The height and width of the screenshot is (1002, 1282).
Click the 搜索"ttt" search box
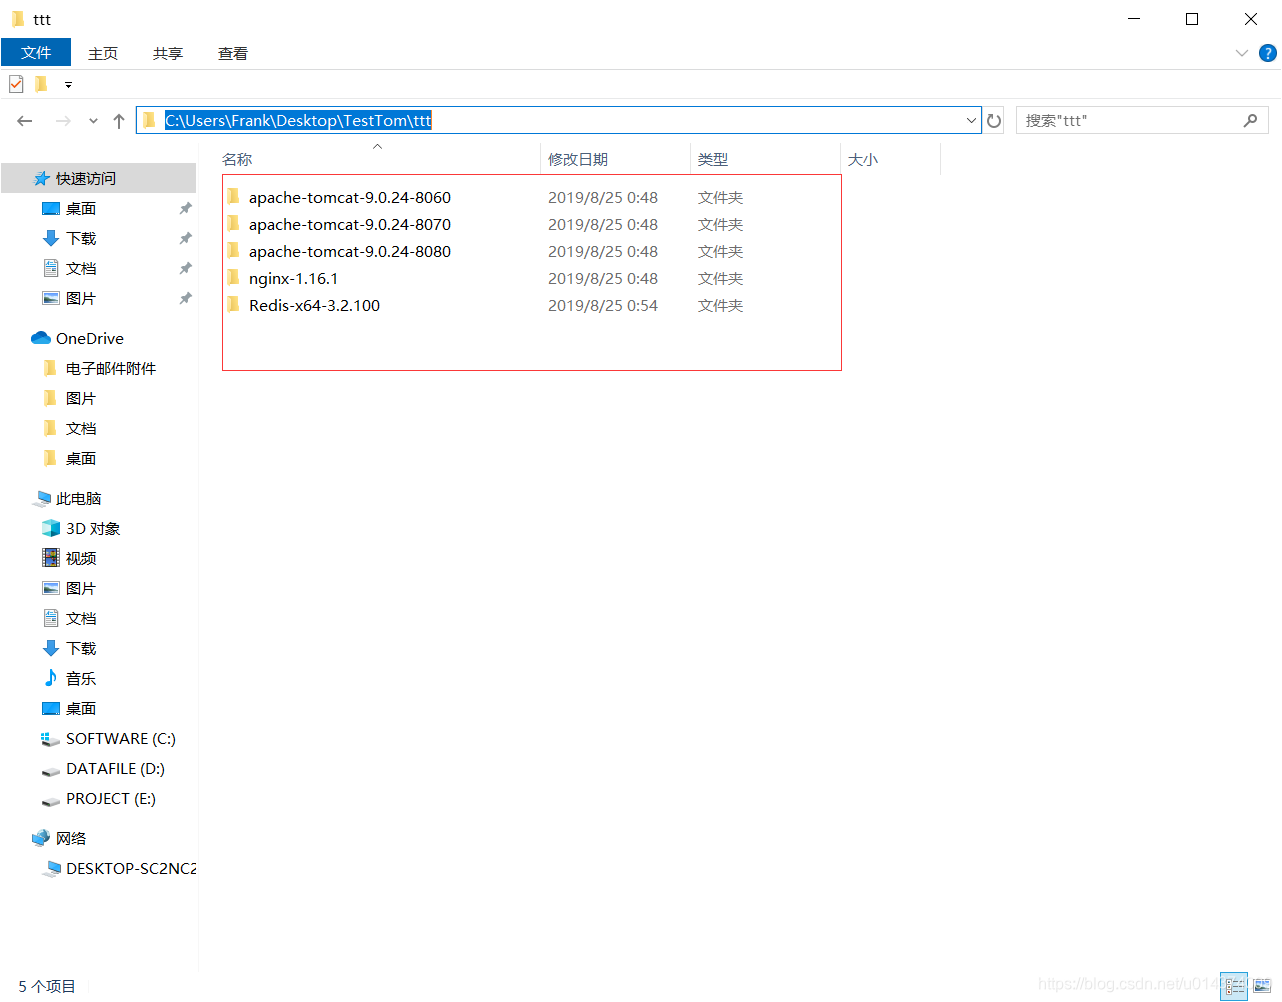point(1142,120)
